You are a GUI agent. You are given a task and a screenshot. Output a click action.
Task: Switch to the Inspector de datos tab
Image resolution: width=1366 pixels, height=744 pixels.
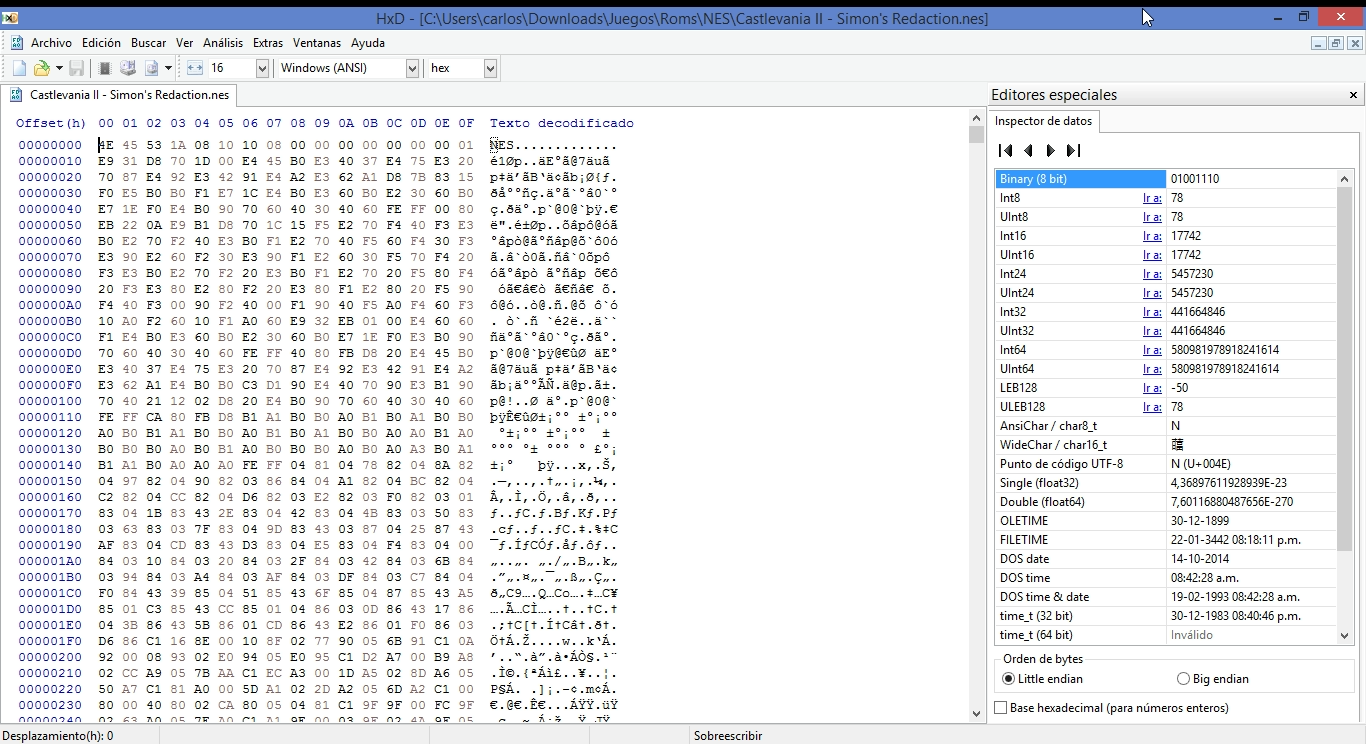[1044, 121]
